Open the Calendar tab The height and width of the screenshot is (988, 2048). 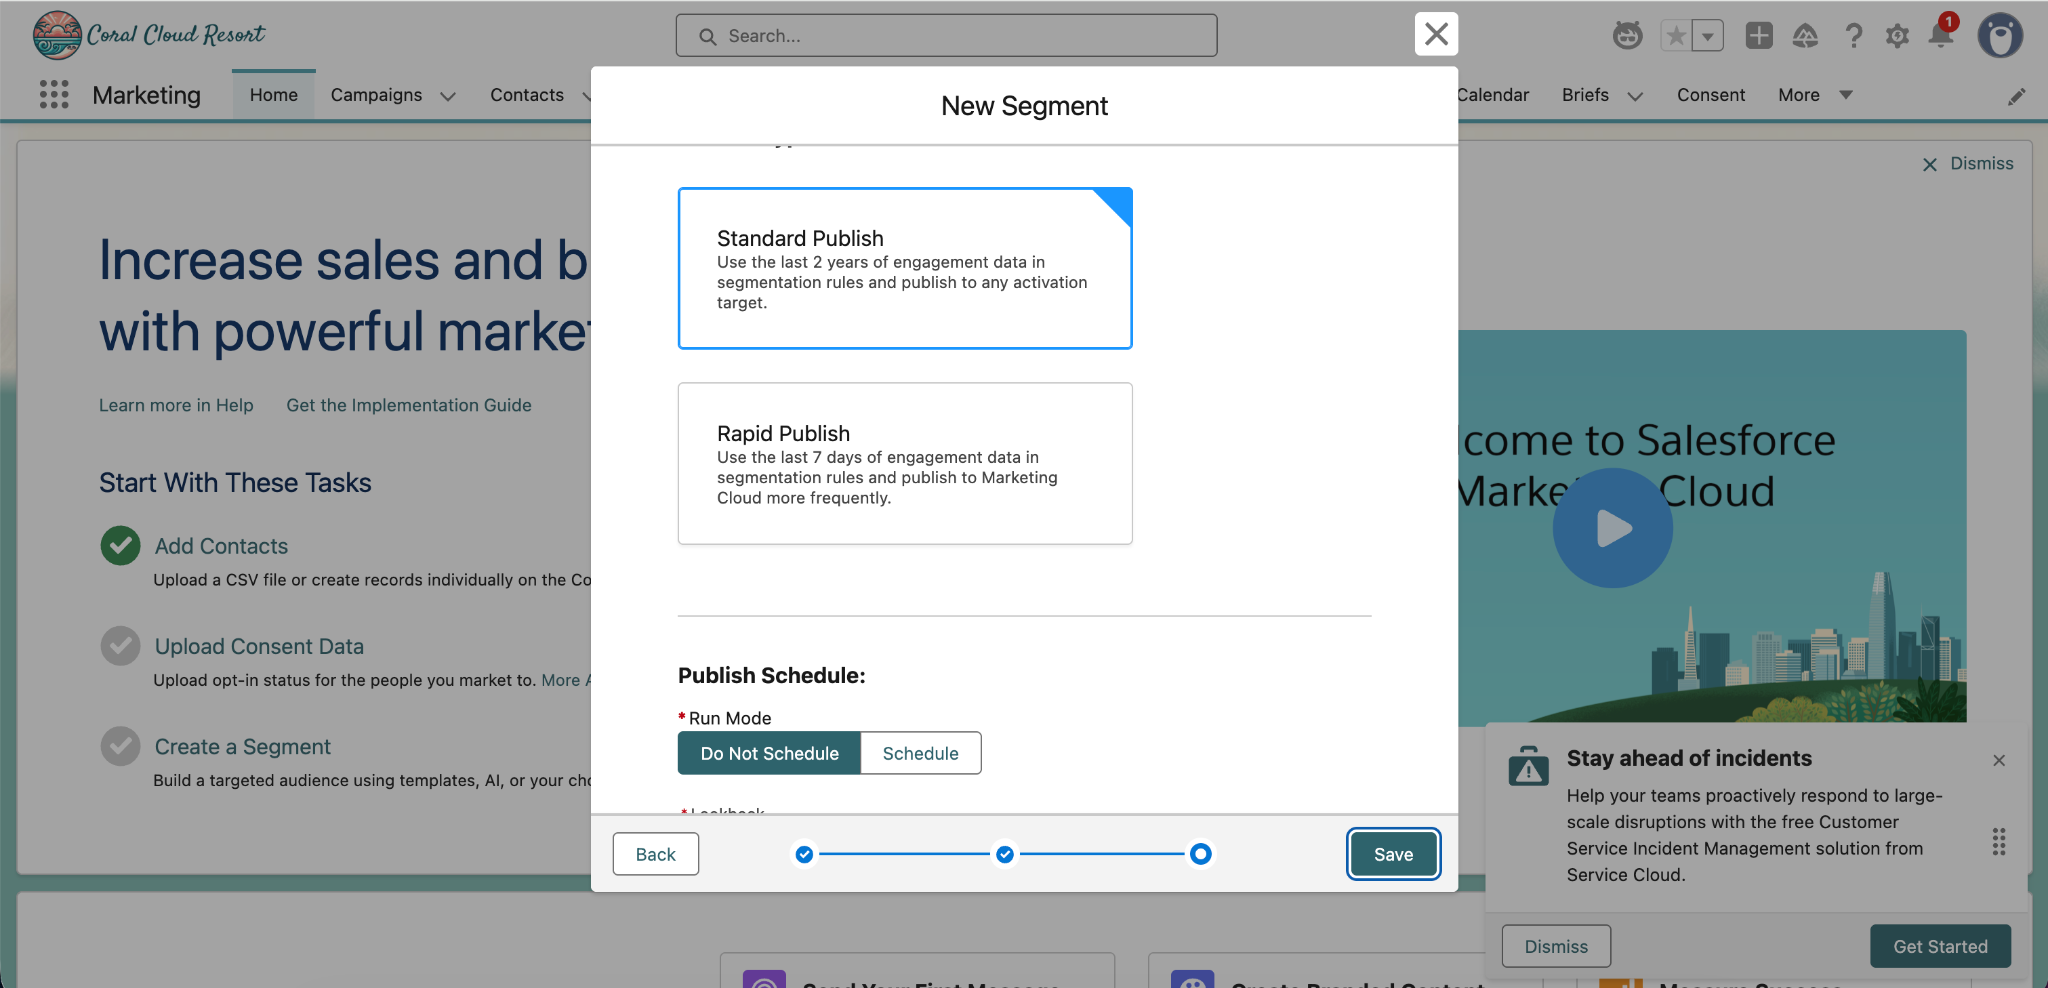click(x=1494, y=95)
